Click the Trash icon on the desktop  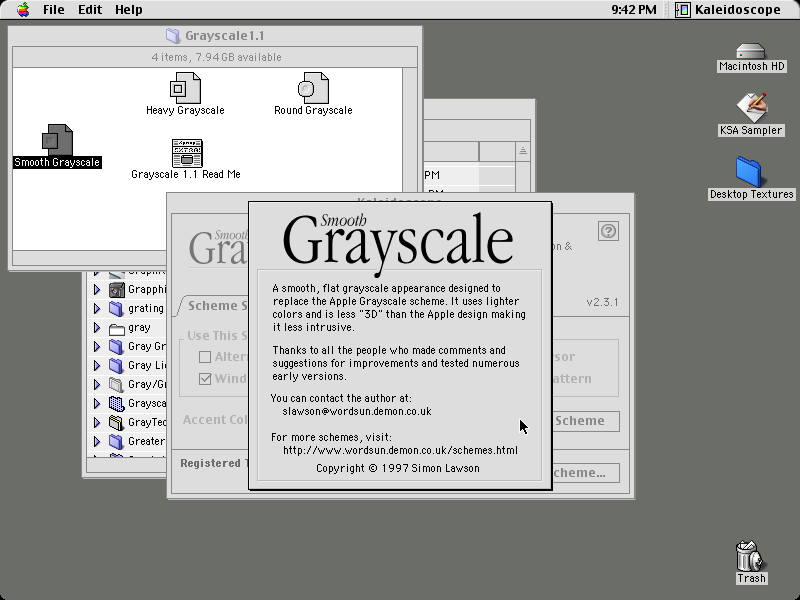(x=749, y=556)
